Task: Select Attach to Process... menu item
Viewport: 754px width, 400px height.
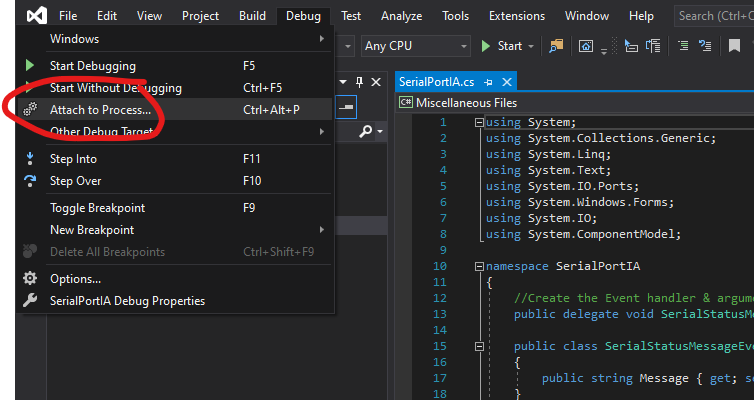Action: 175,110
